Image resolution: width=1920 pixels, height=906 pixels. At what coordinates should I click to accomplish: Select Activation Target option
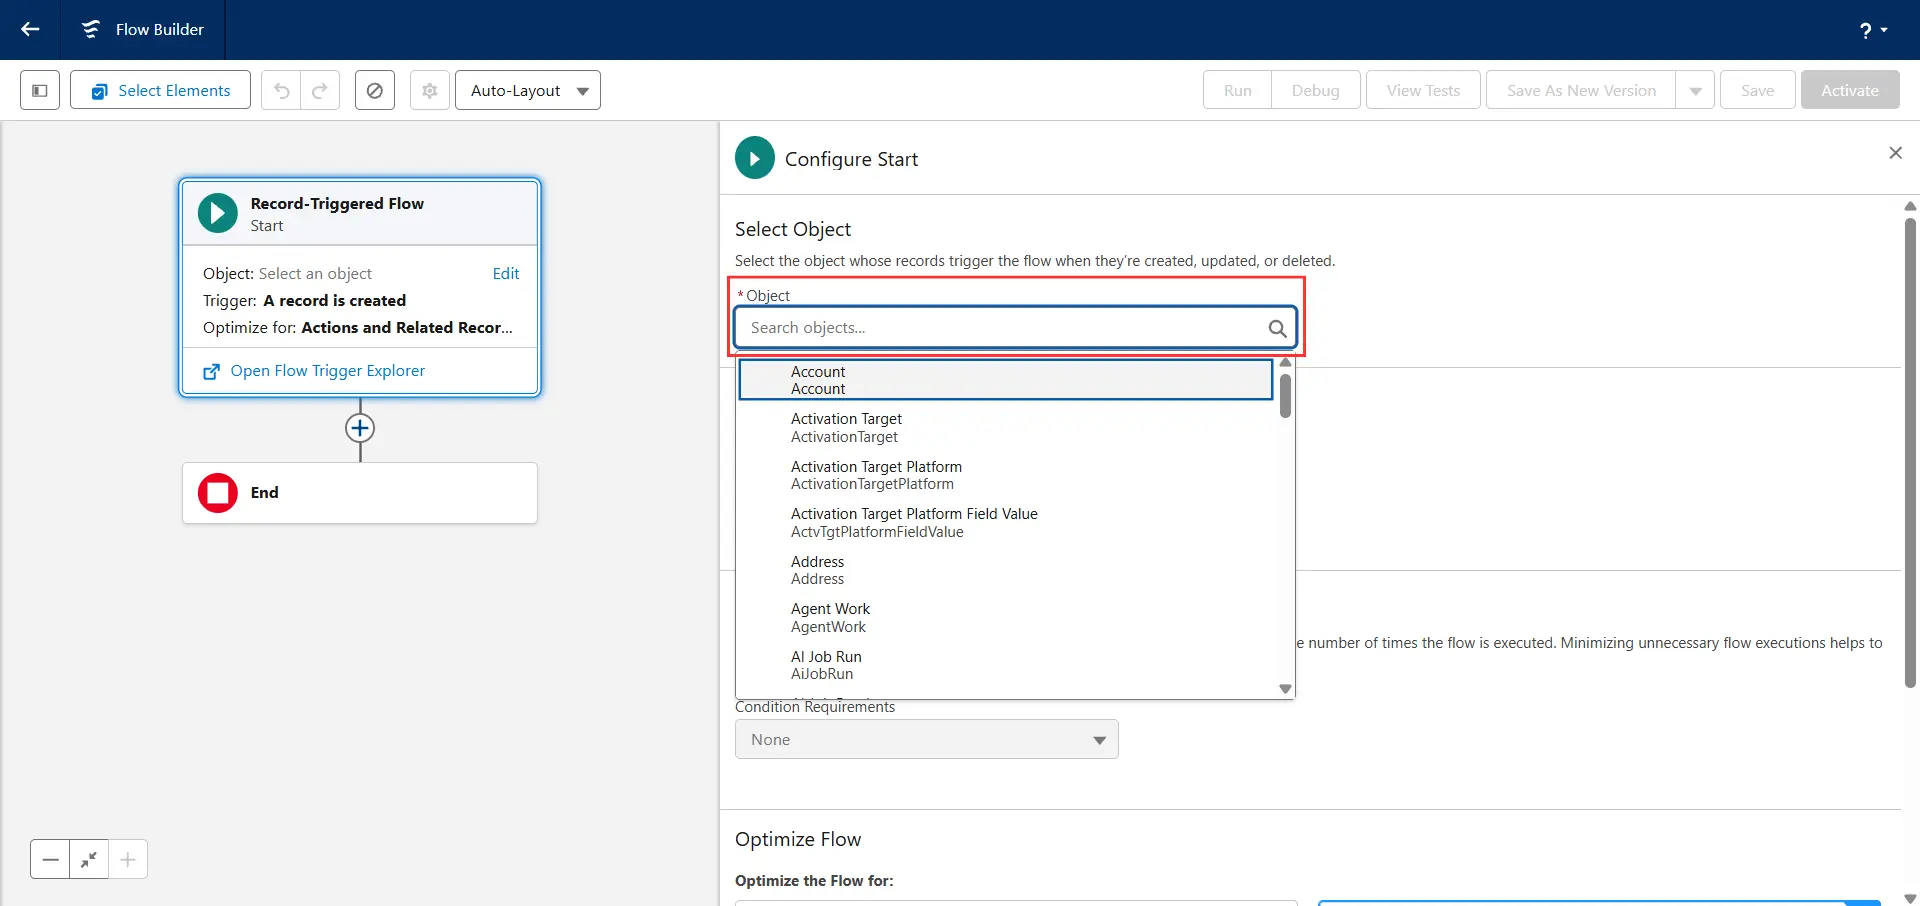coord(1007,428)
